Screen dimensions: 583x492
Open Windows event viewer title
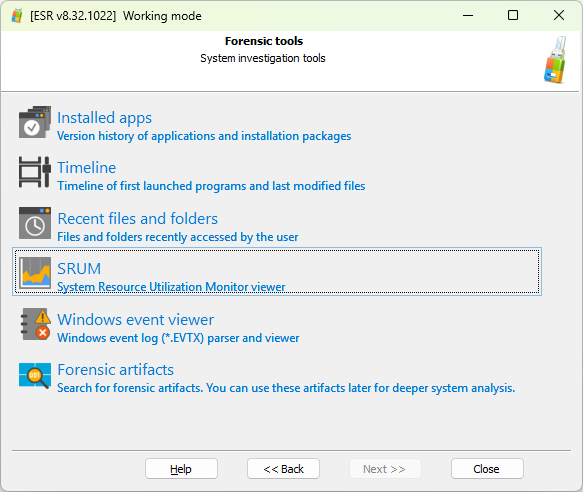click(x=135, y=319)
